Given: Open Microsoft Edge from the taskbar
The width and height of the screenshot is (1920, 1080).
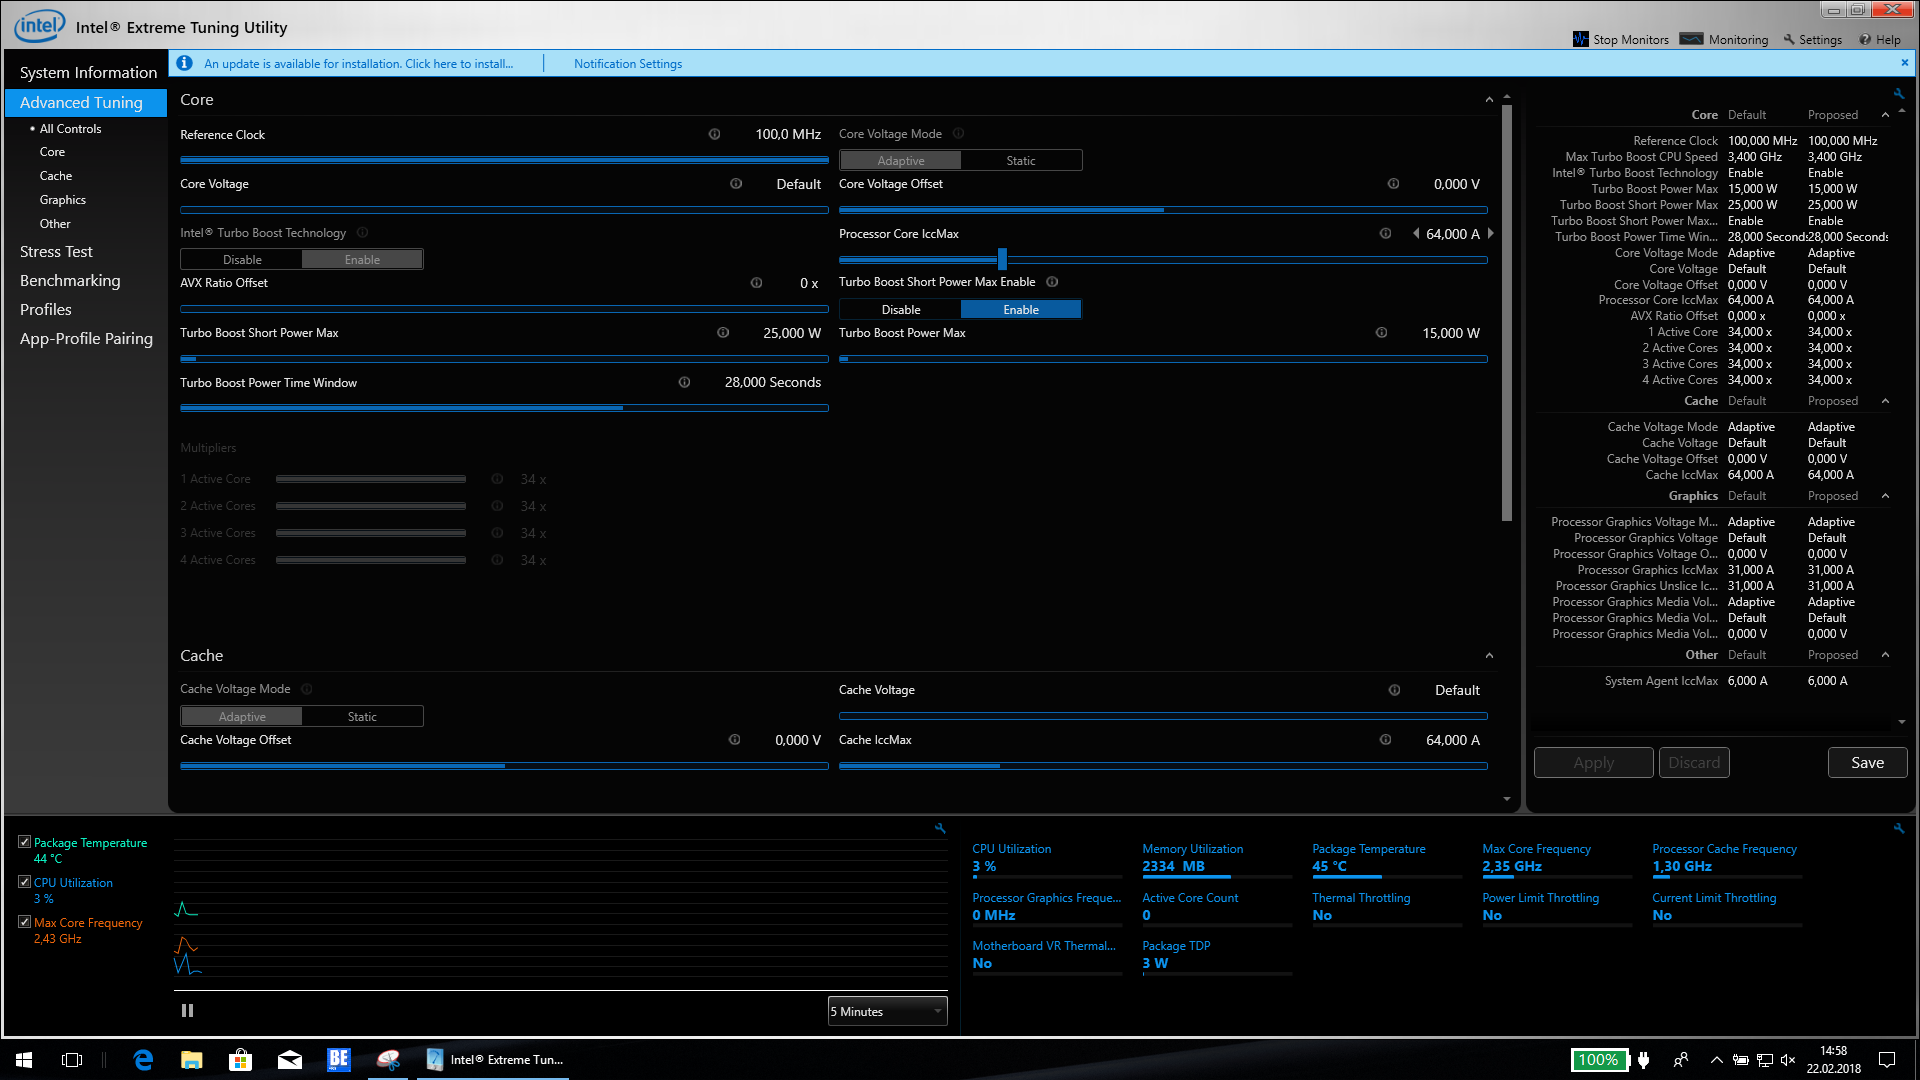Looking at the screenshot, I should coord(143,1060).
